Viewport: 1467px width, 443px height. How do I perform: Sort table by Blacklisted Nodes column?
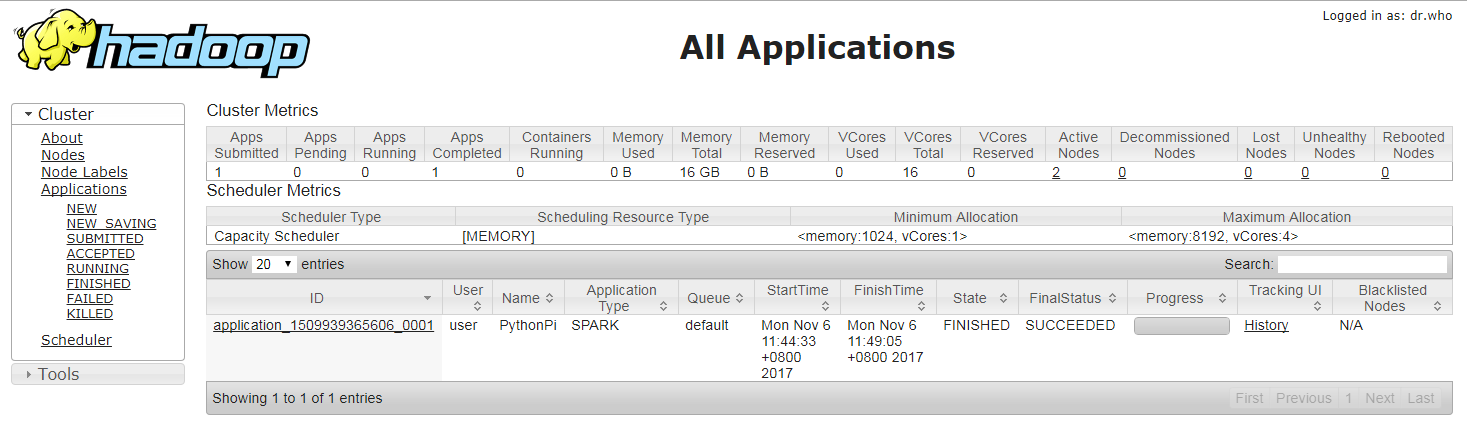point(1392,298)
